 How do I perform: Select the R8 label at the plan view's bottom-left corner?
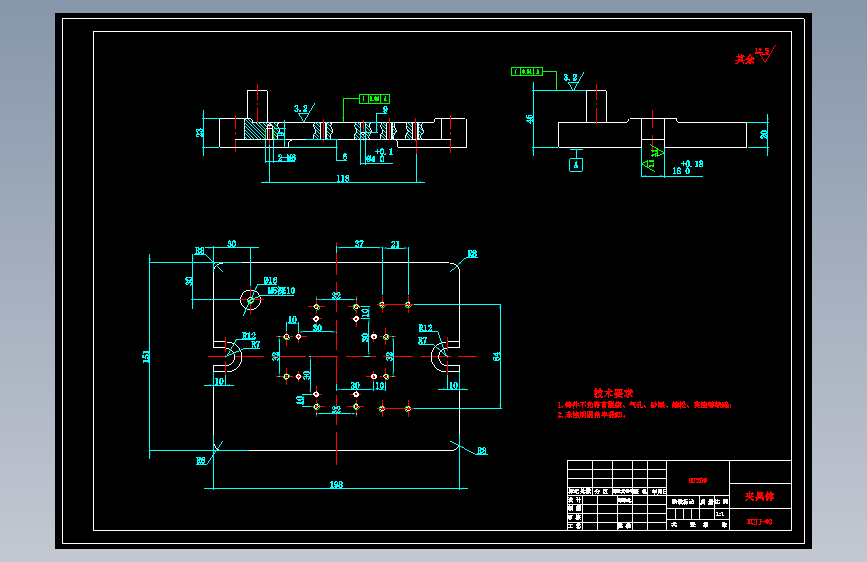201,460
